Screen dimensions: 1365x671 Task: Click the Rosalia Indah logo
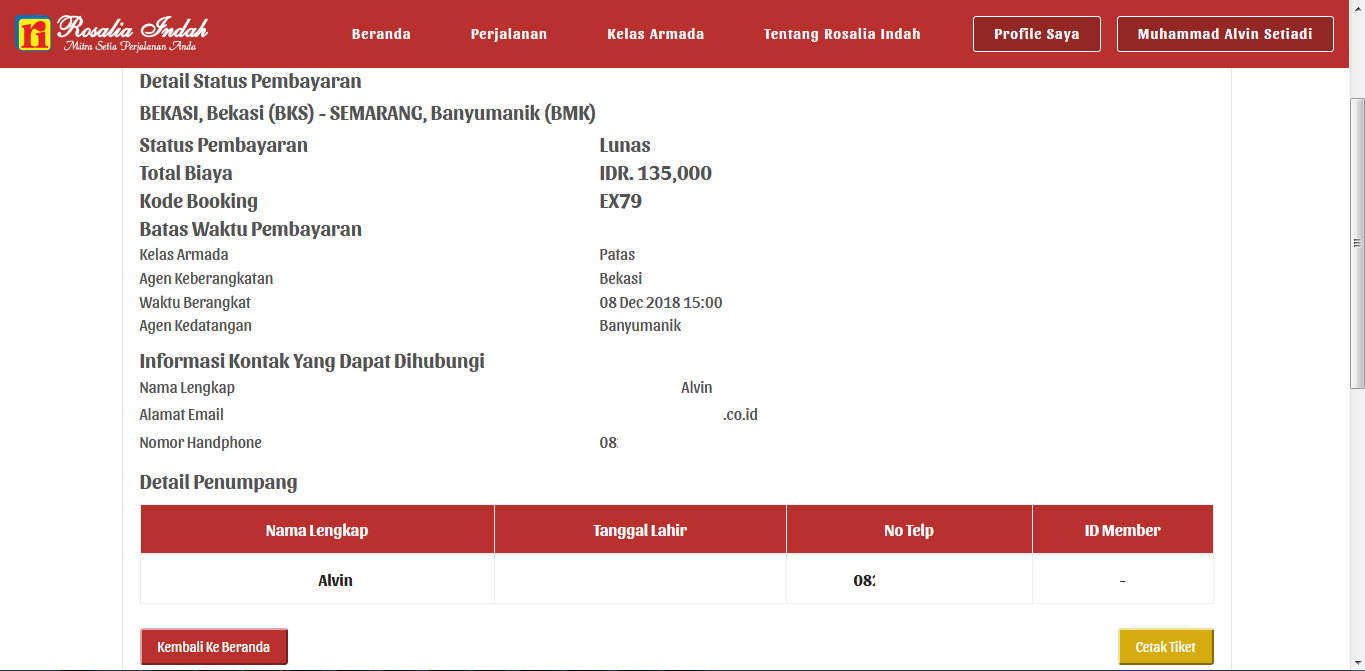pyautogui.click(x=113, y=33)
